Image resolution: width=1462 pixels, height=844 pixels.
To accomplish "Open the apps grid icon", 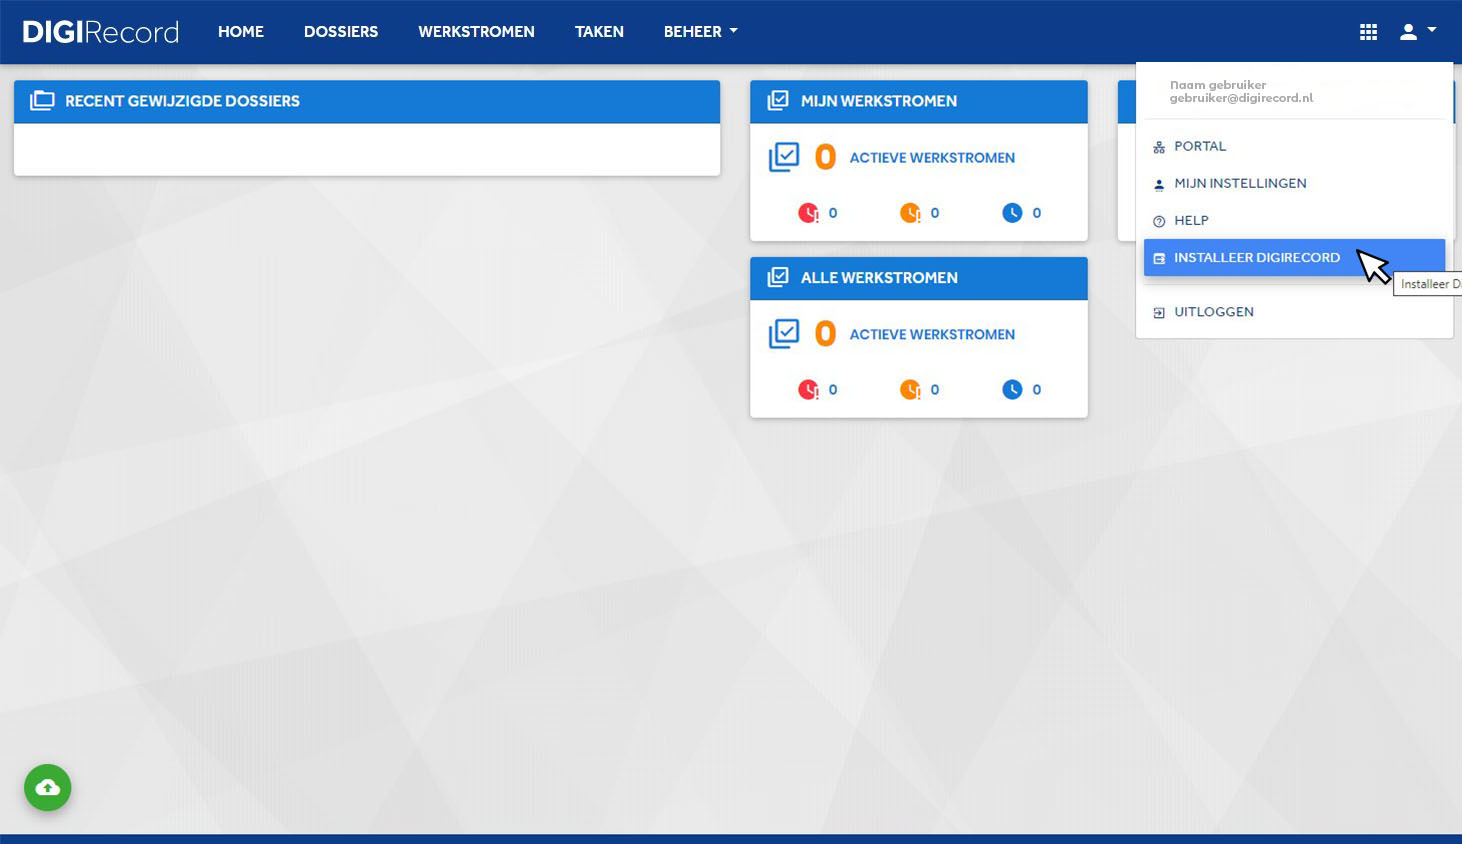I will point(1368,32).
